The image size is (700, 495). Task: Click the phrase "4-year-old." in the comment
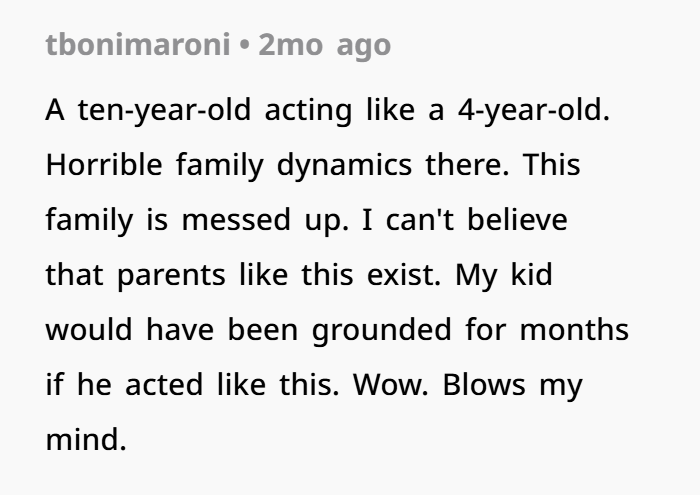click(x=534, y=111)
